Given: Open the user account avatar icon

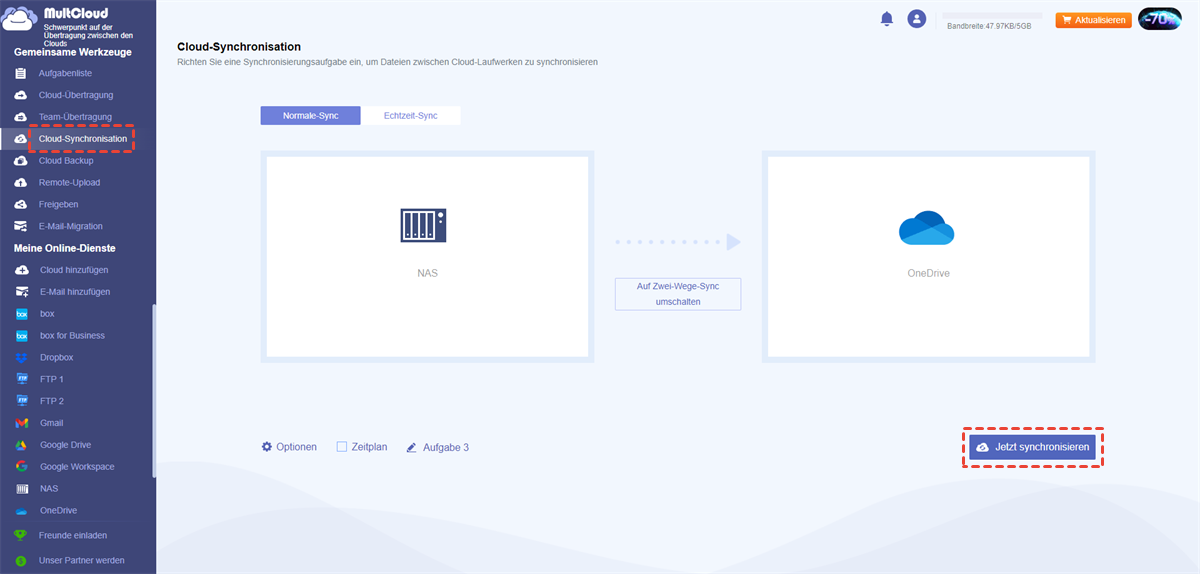Looking at the screenshot, I should [x=916, y=19].
